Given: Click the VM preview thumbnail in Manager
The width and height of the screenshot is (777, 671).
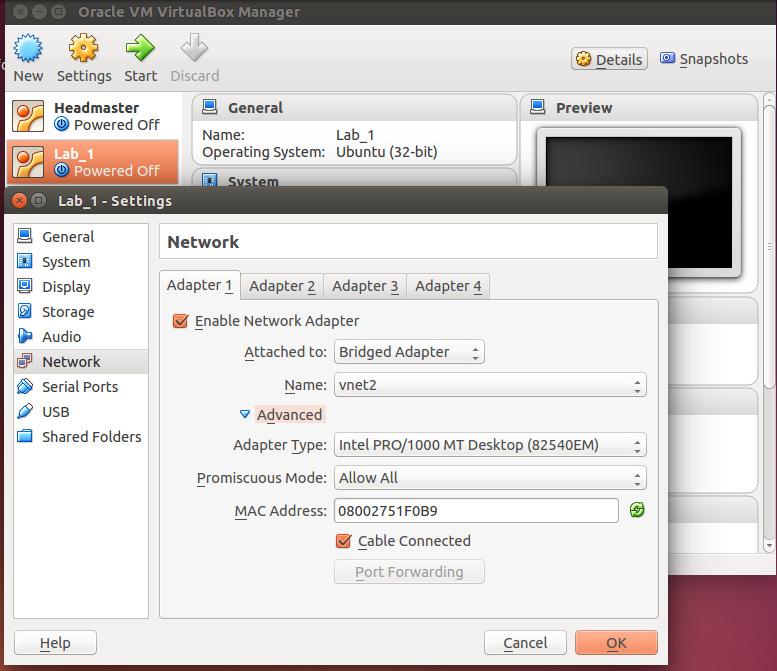Looking at the screenshot, I should (639, 202).
